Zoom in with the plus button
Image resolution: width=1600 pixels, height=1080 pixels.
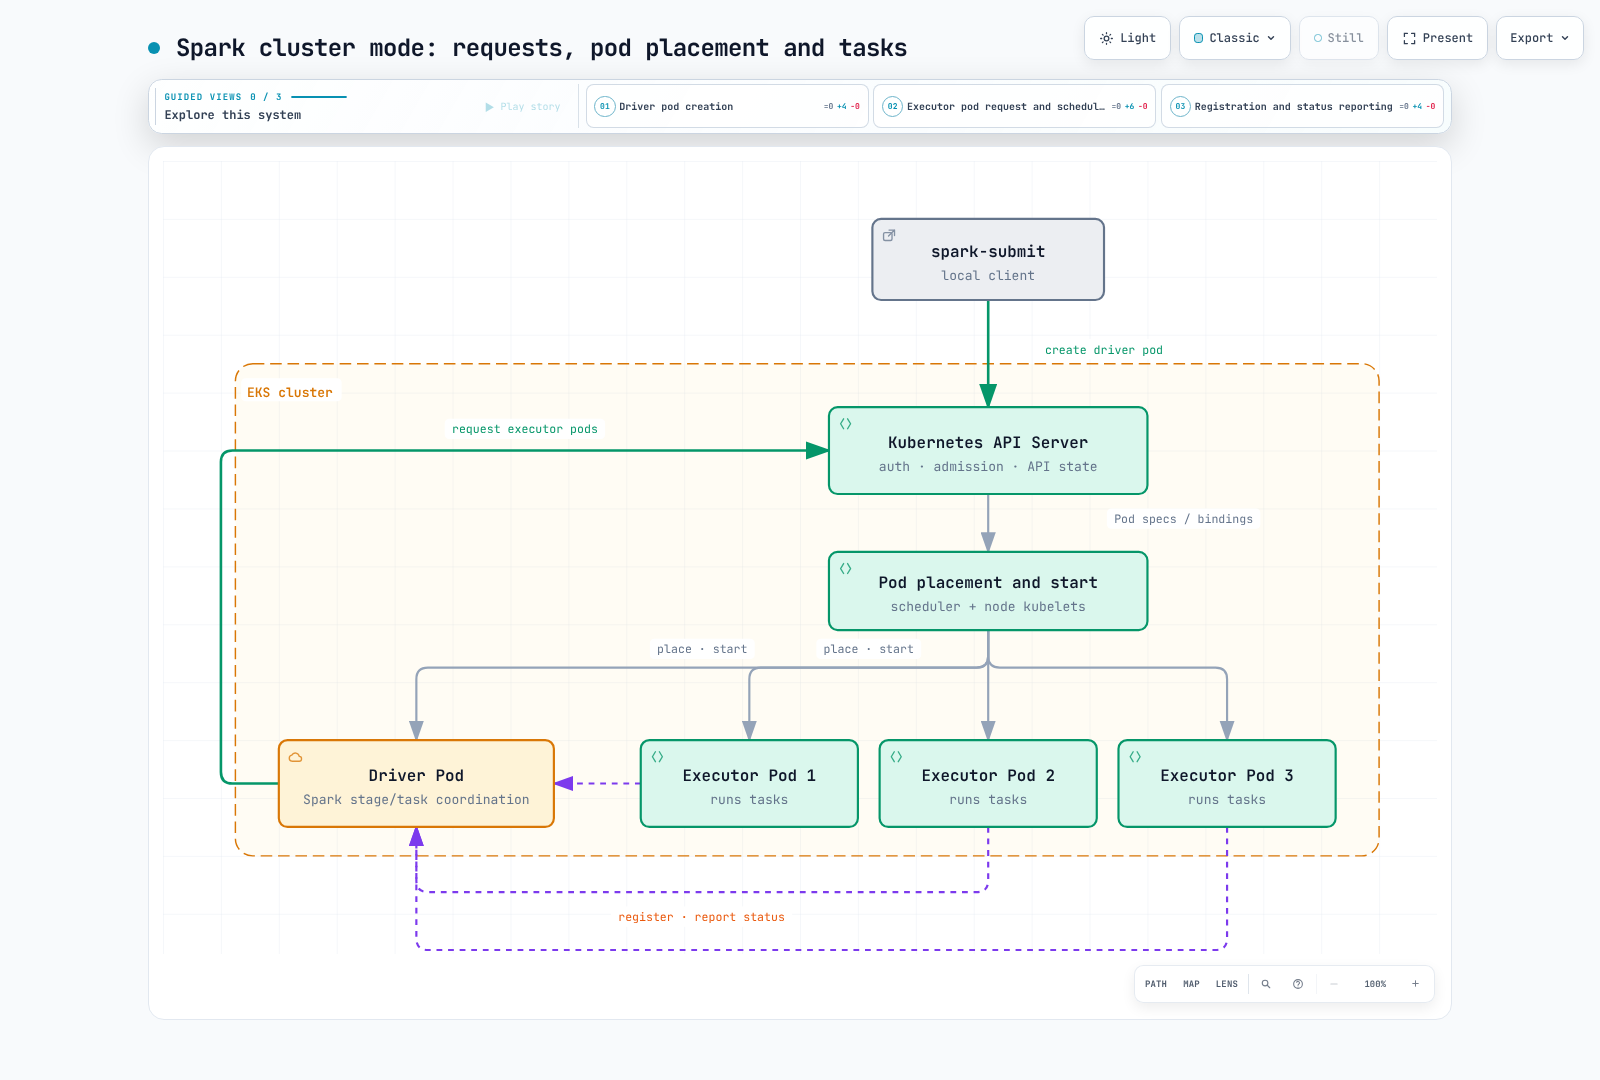click(1415, 984)
